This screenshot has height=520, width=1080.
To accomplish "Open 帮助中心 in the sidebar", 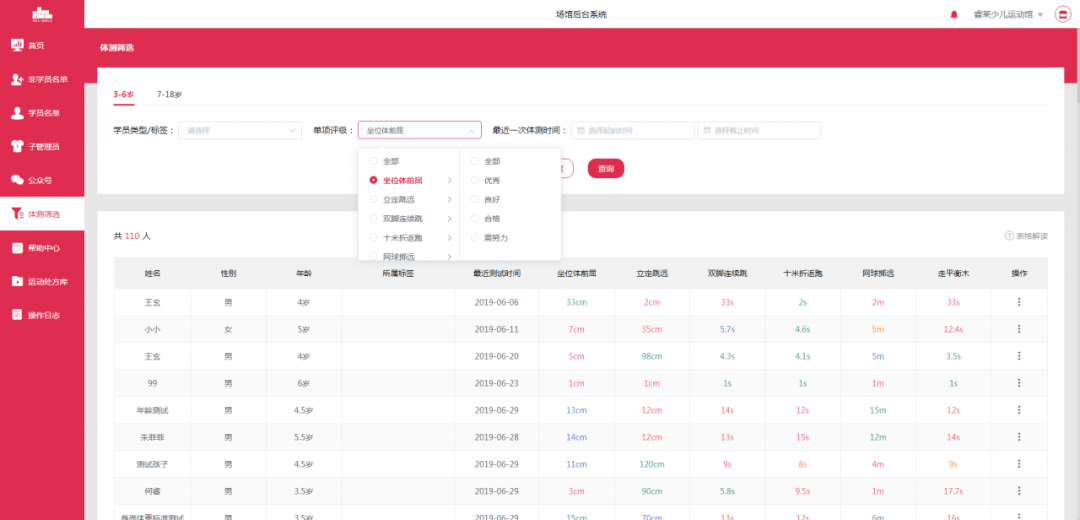I will (x=42, y=248).
